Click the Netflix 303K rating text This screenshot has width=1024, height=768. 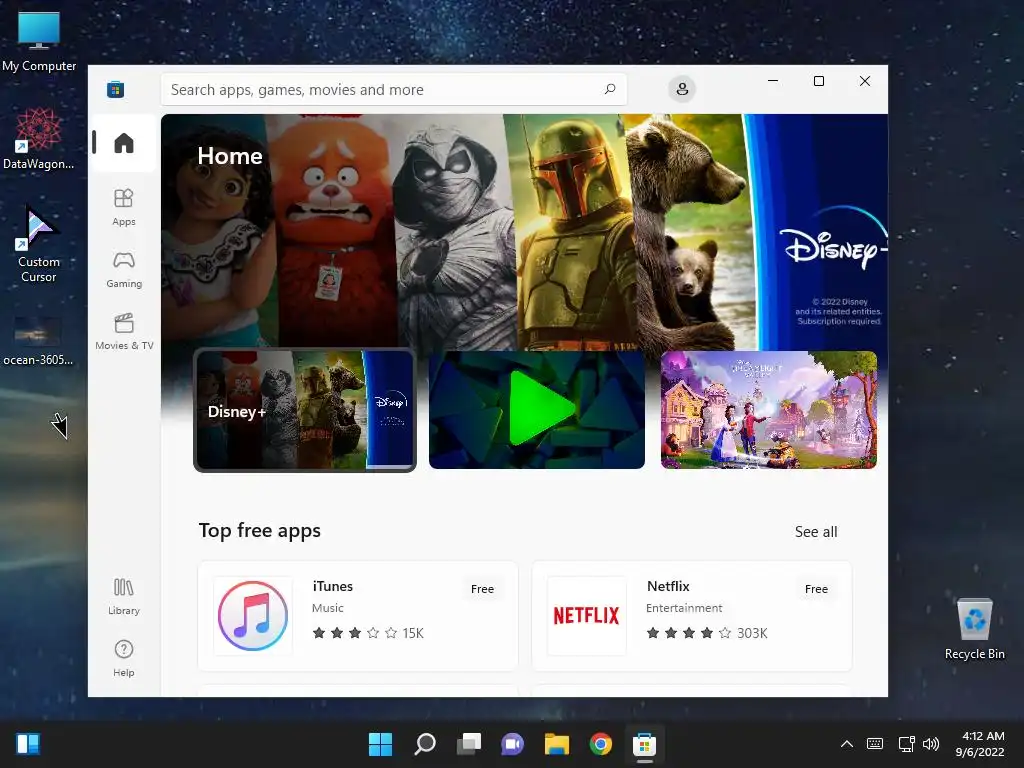point(752,633)
